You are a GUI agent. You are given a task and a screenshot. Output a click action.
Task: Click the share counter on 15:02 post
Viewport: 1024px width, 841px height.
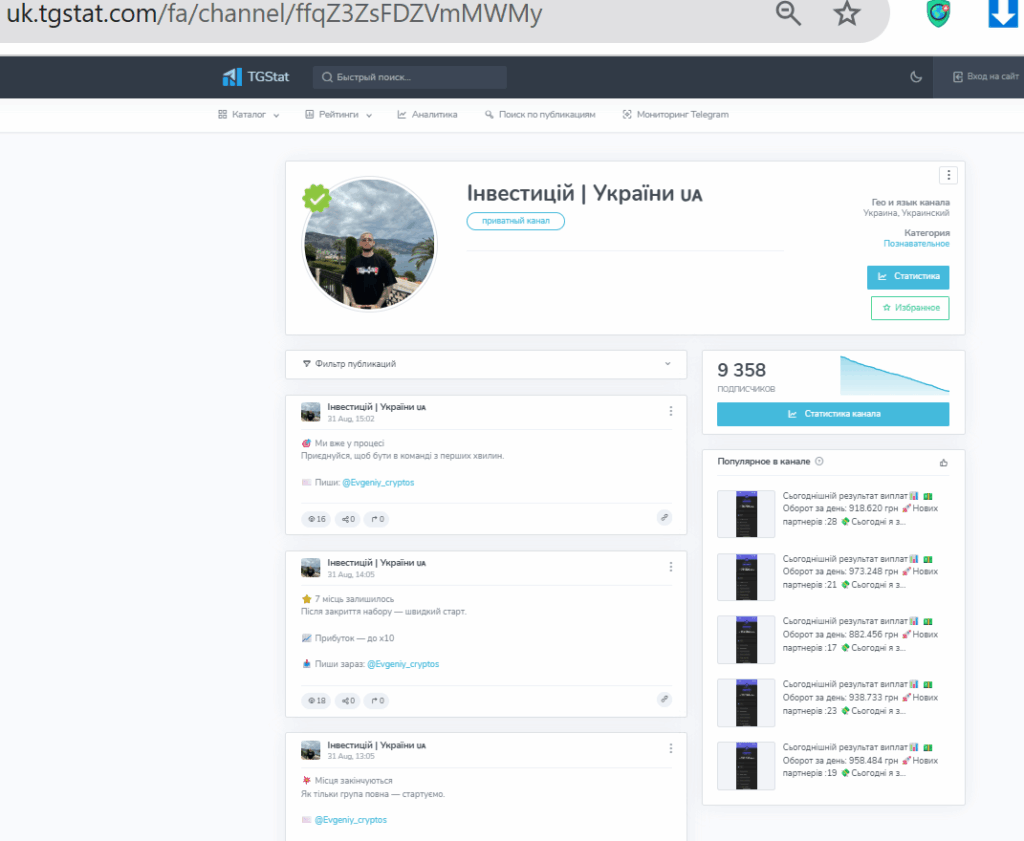point(348,519)
